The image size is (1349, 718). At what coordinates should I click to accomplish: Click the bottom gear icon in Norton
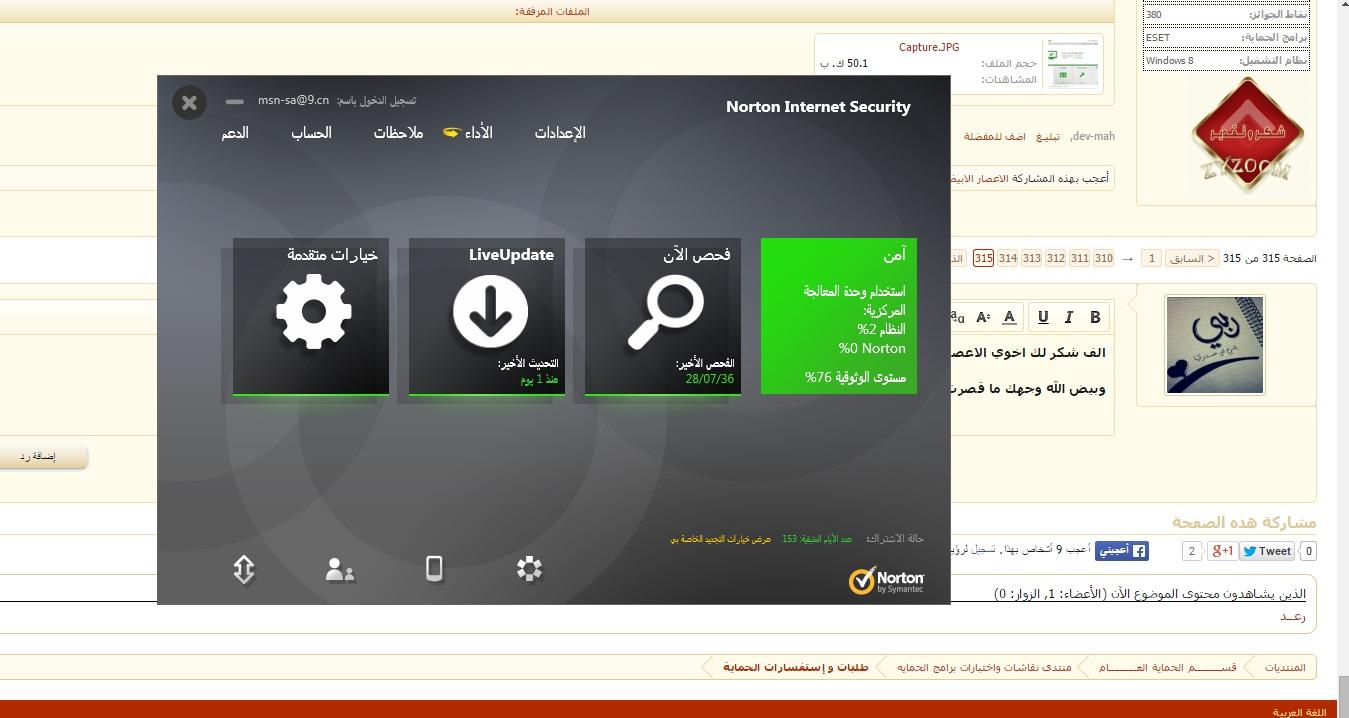(x=529, y=569)
